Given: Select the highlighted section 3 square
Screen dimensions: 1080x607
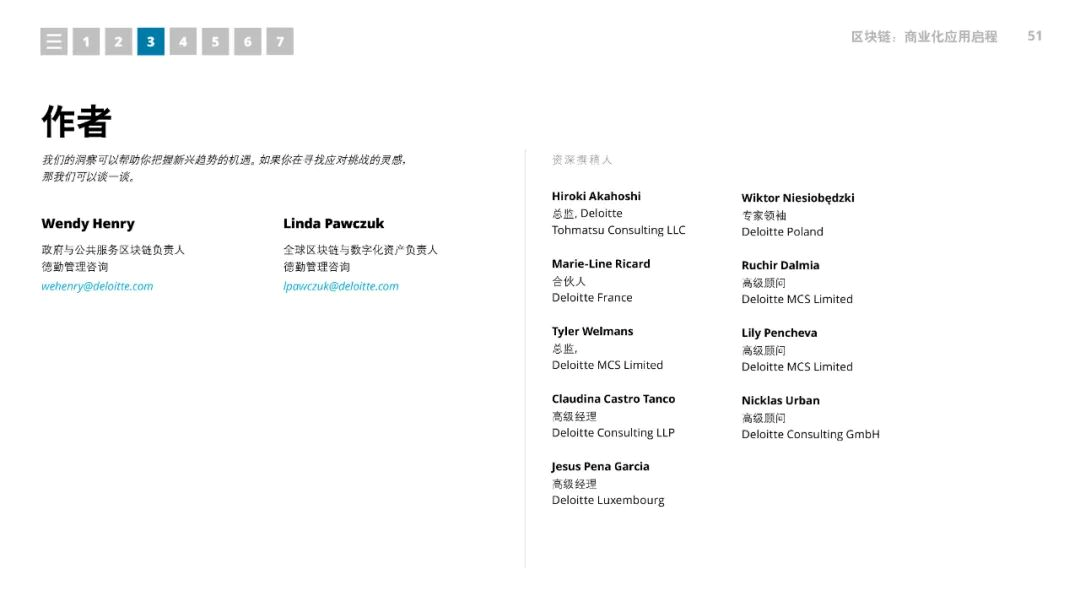Looking at the screenshot, I should click(x=151, y=41).
